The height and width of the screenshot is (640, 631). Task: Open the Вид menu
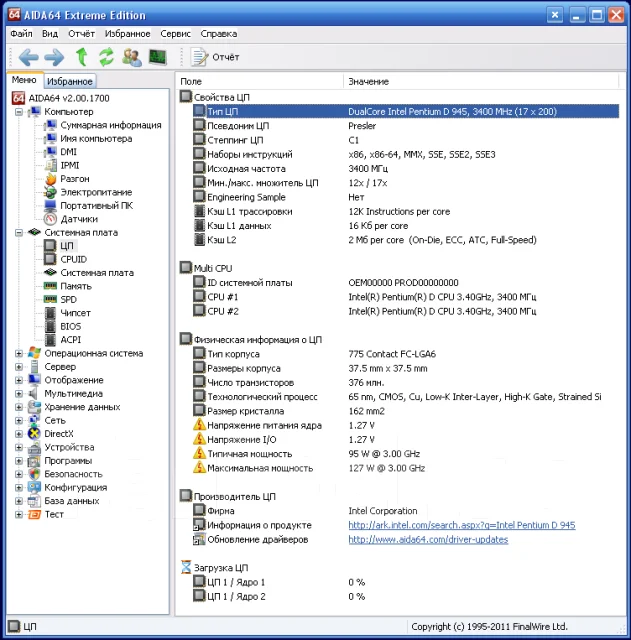point(50,33)
